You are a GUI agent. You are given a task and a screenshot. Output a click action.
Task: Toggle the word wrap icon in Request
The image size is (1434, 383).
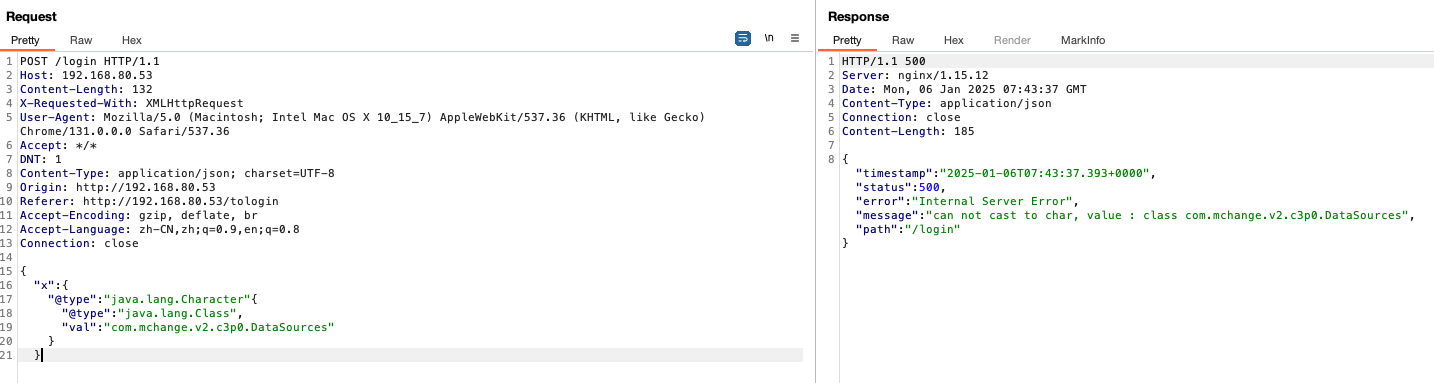point(743,38)
